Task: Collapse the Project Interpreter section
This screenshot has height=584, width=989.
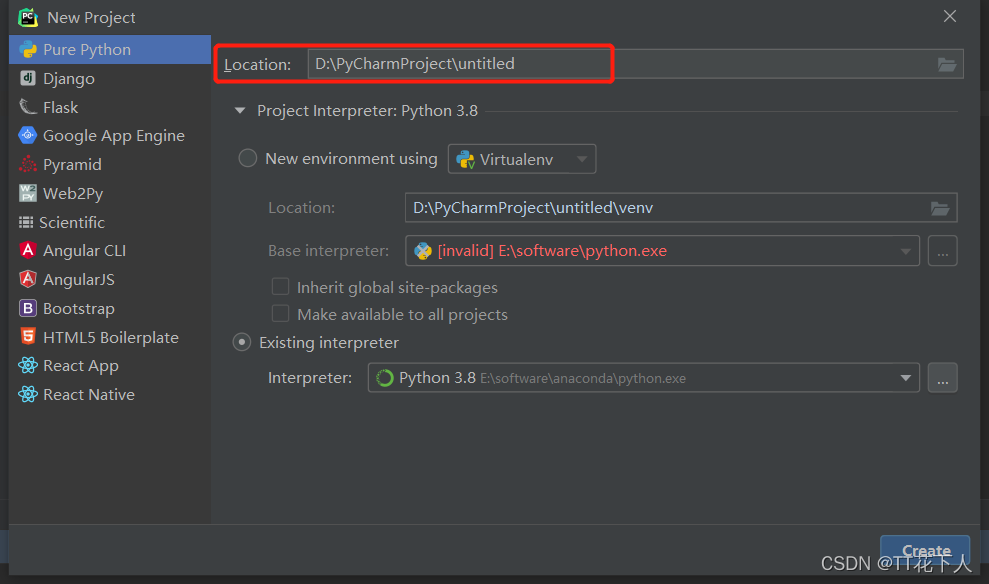Action: click(x=240, y=110)
